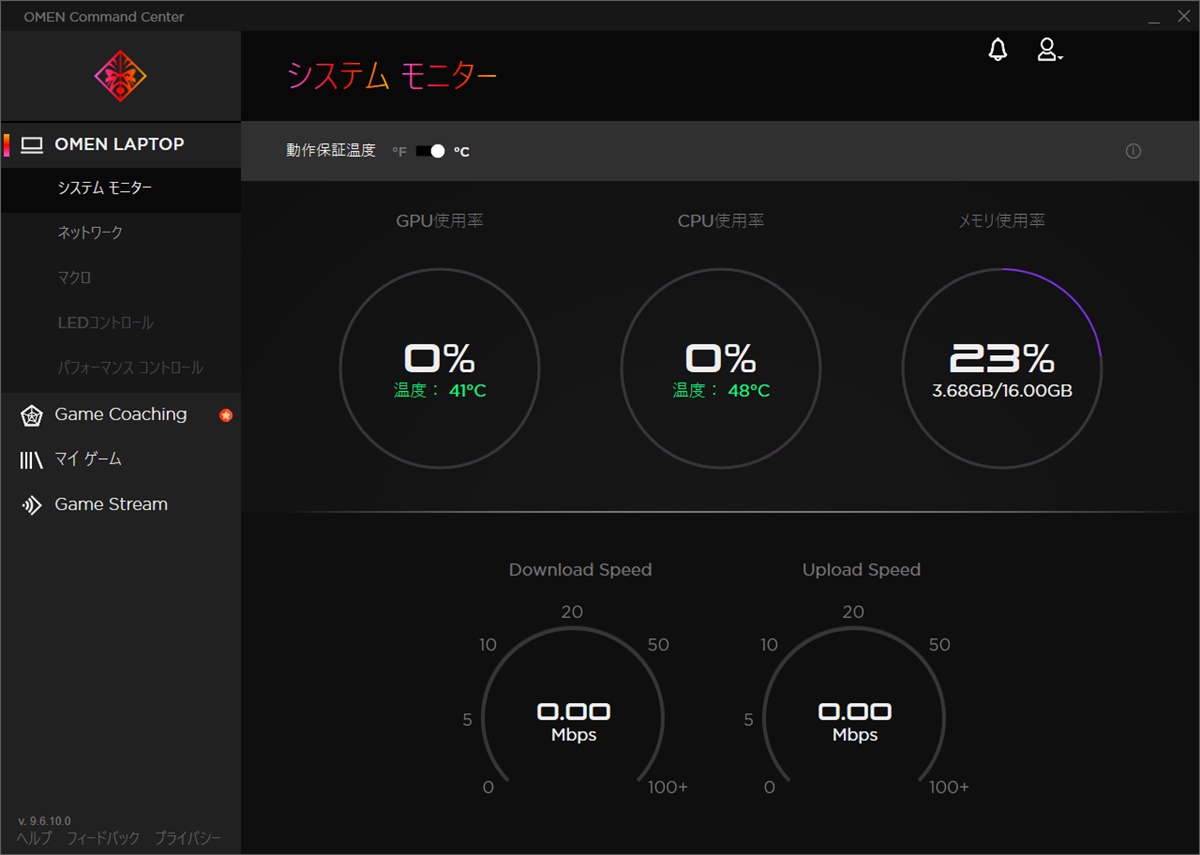Click the Game Stream icon
This screenshot has width=1200, height=855.
pos(31,505)
